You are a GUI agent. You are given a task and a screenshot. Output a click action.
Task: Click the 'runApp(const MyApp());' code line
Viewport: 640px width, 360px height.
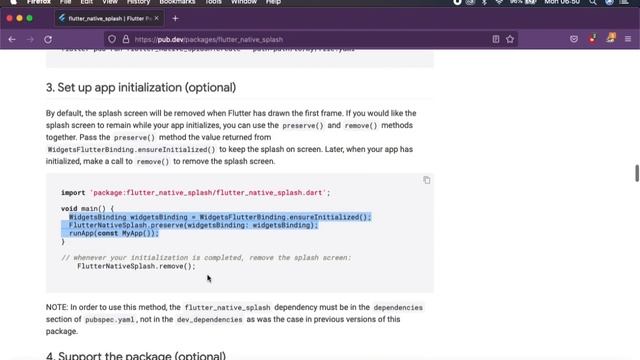click(x=113, y=233)
